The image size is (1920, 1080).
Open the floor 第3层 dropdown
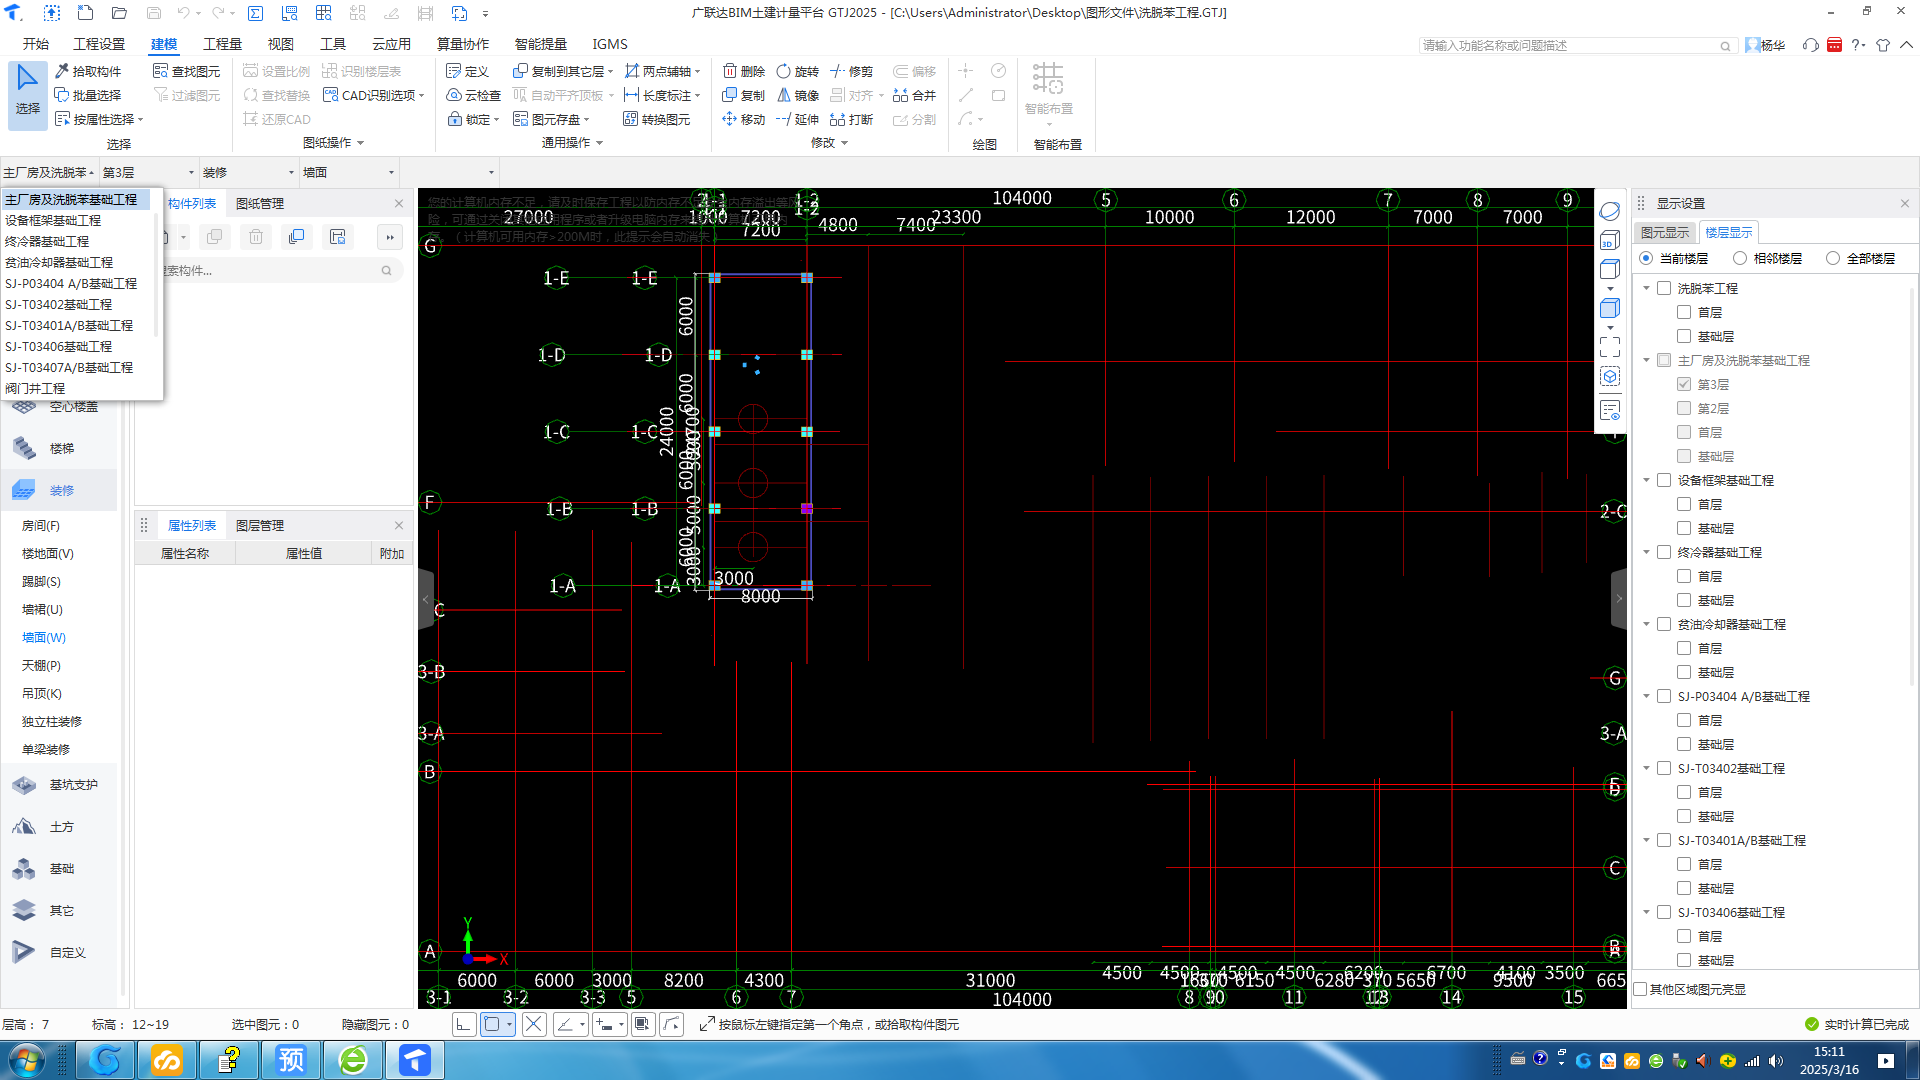(x=149, y=172)
